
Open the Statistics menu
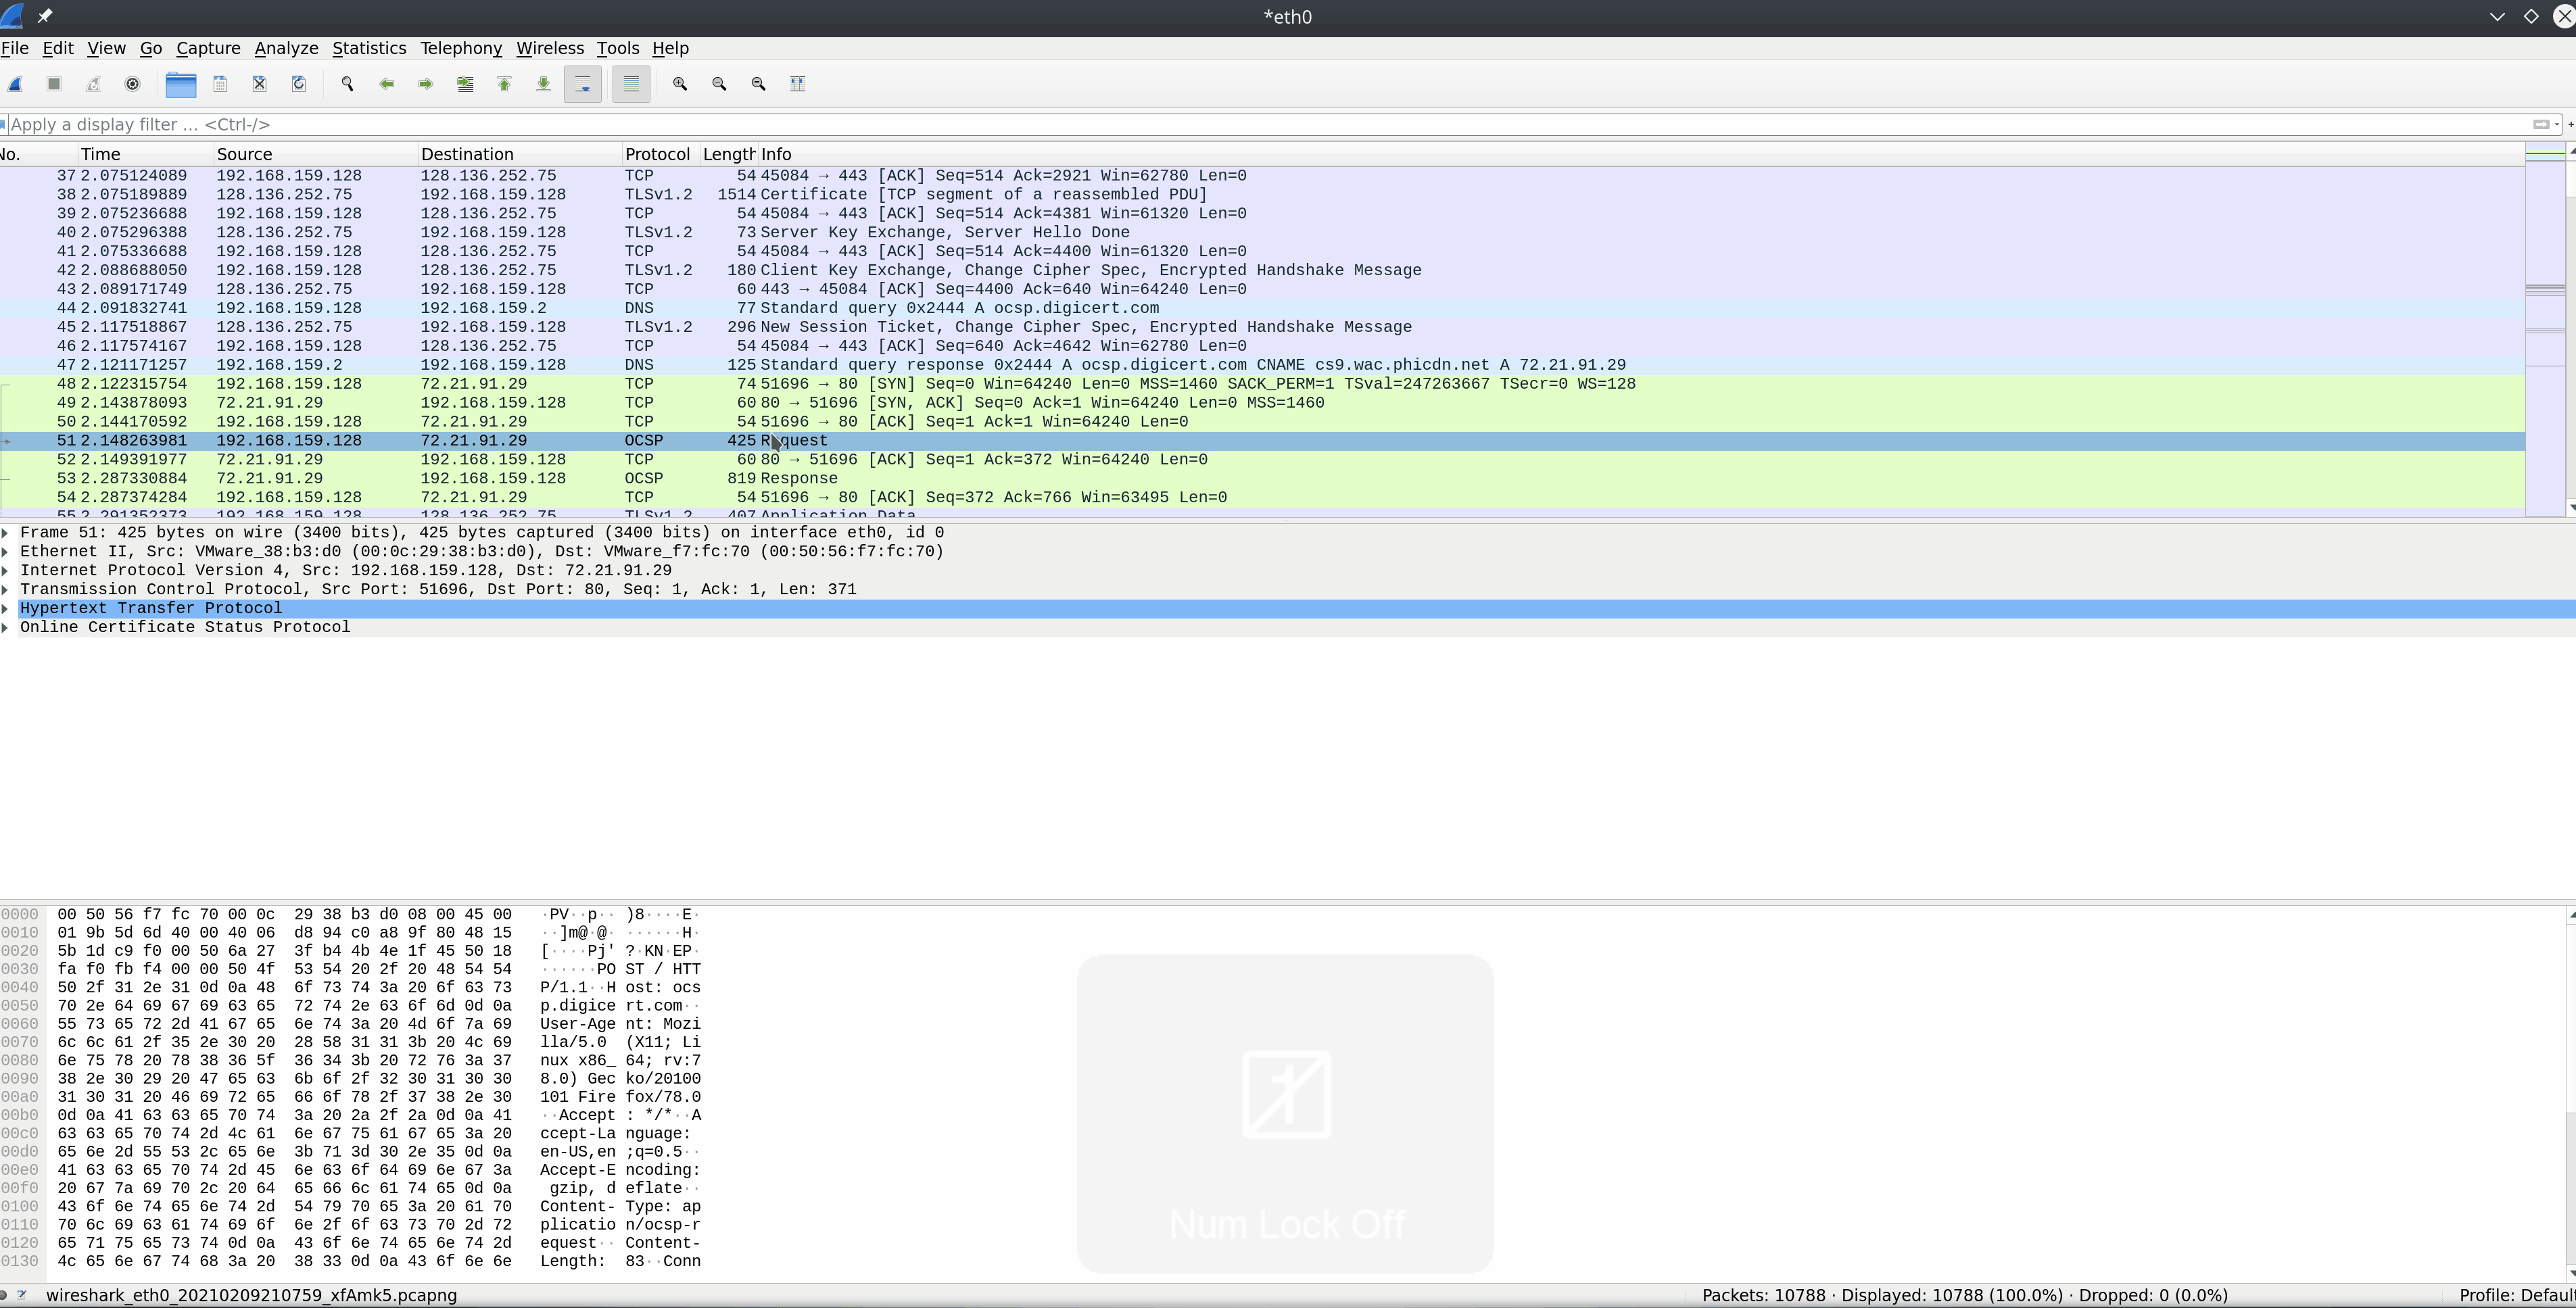click(368, 48)
